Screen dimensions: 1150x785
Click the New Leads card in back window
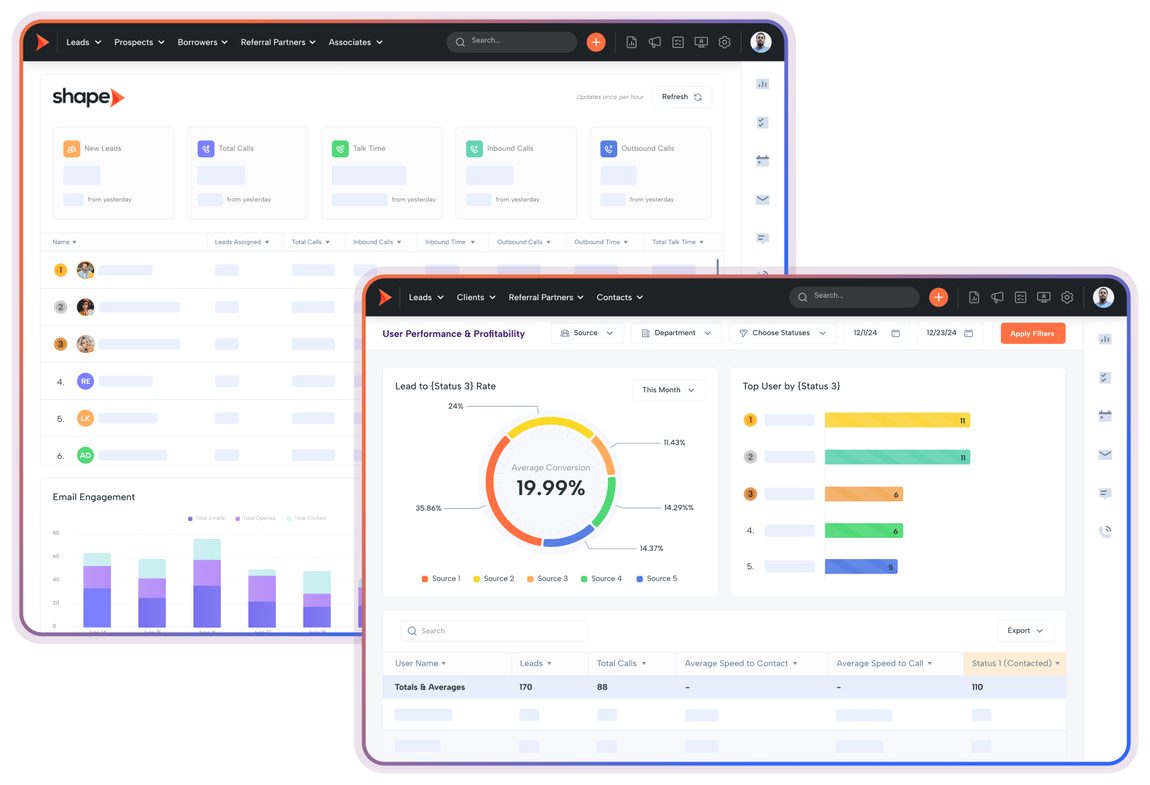pos(113,173)
